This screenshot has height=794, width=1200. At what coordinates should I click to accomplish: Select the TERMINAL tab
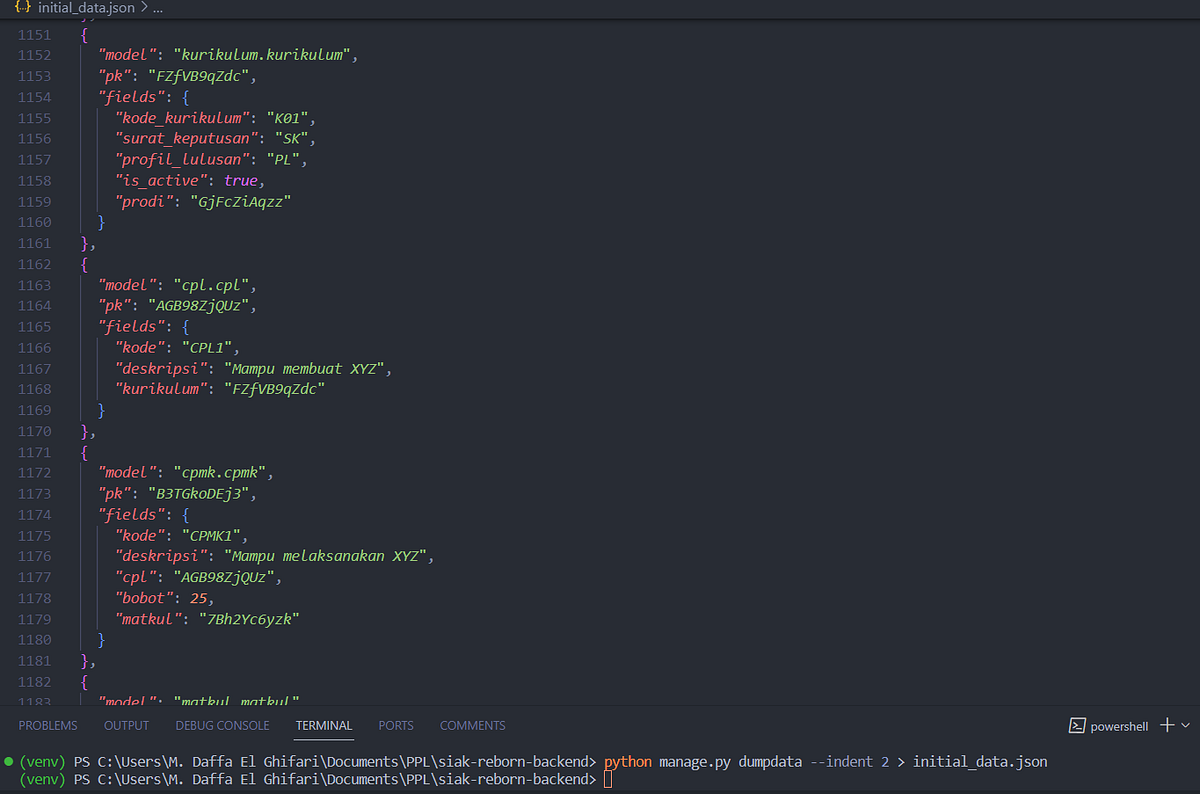point(323,725)
